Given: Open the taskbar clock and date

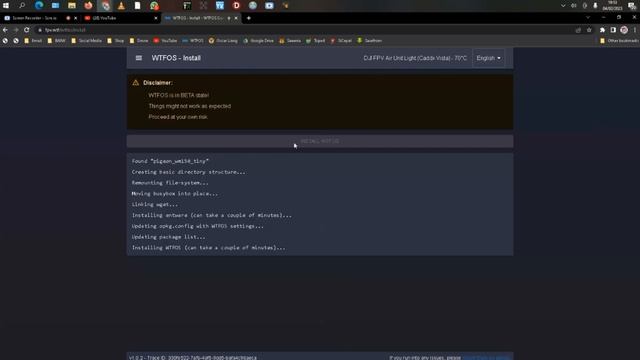Looking at the screenshot, I should click(612, 6).
